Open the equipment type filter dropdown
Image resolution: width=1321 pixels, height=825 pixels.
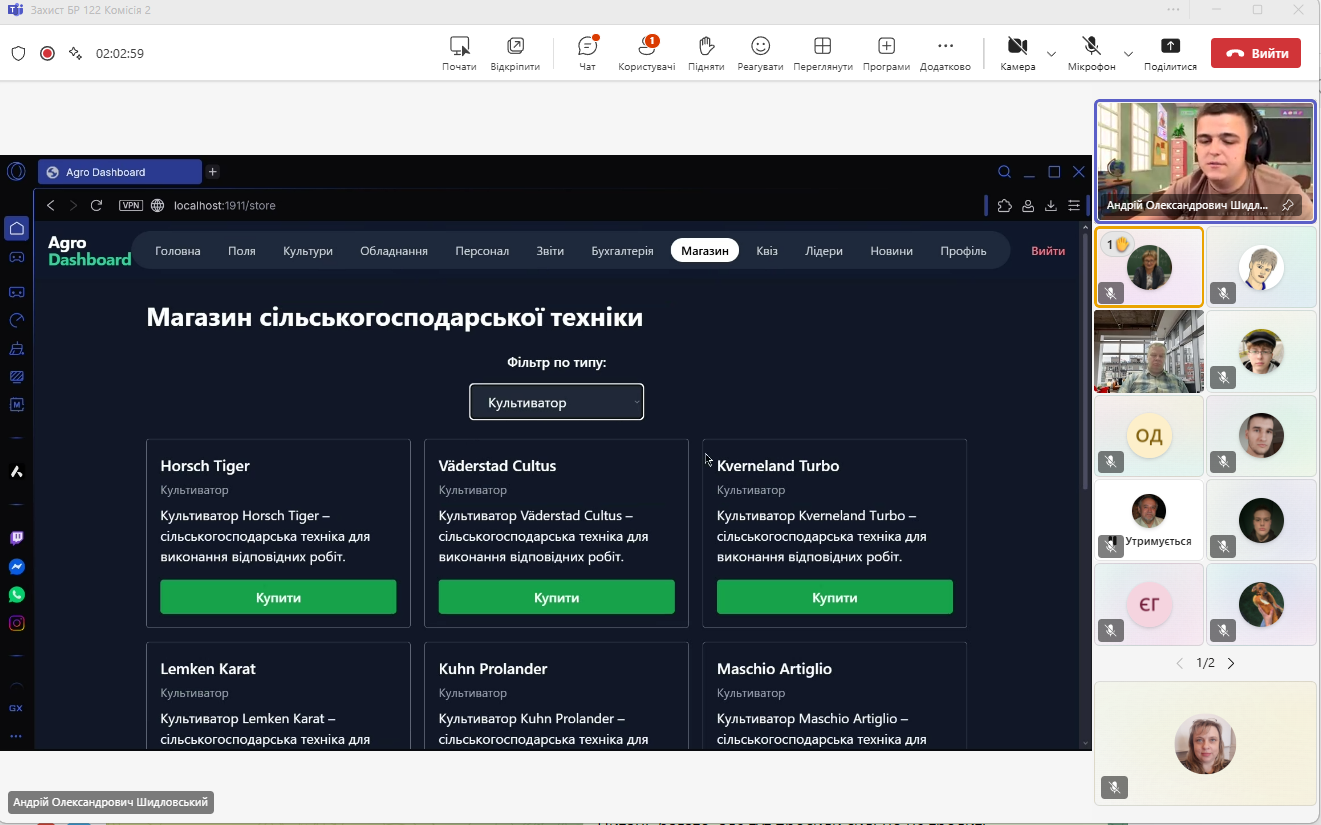(x=556, y=403)
